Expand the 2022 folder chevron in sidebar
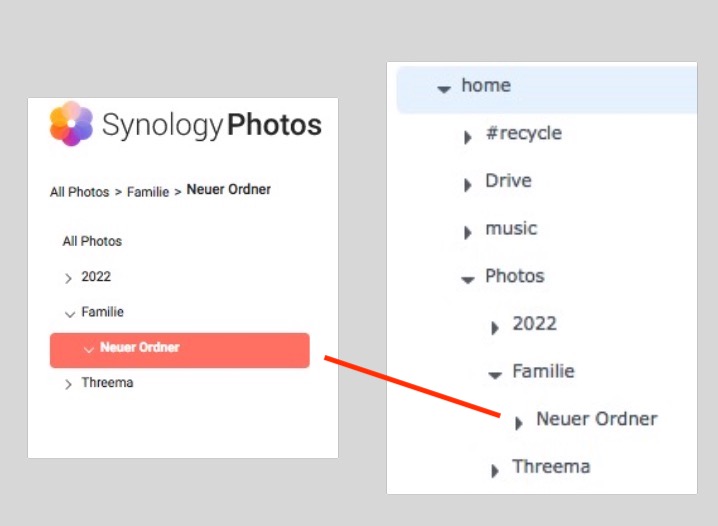718x526 pixels. point(68,278)
